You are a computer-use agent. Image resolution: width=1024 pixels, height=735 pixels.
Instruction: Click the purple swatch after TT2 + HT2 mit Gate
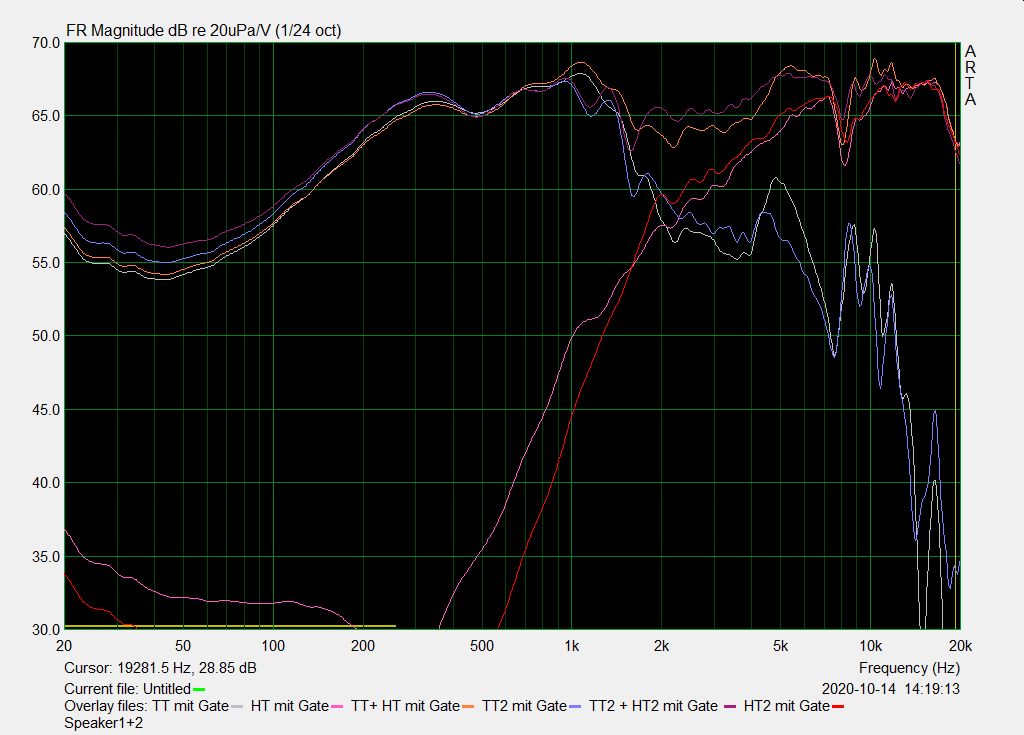coord(731,706)
